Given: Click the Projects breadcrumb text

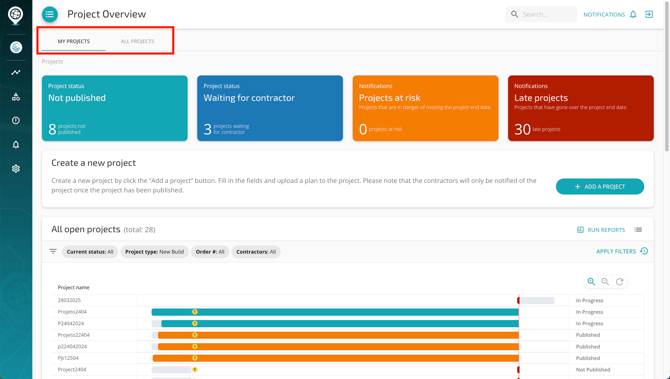Looking at the screenshot, I should [52, 62].
